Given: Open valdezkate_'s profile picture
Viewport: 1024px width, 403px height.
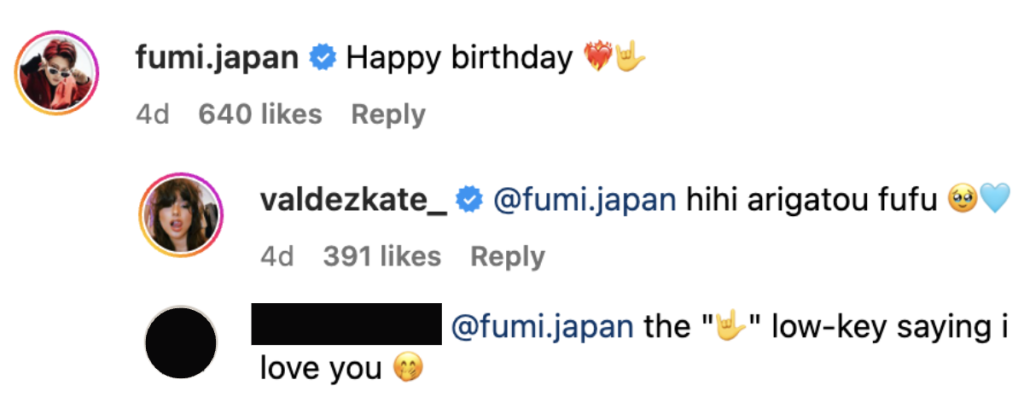Looking at the screenshot, I should pos(182,221).
